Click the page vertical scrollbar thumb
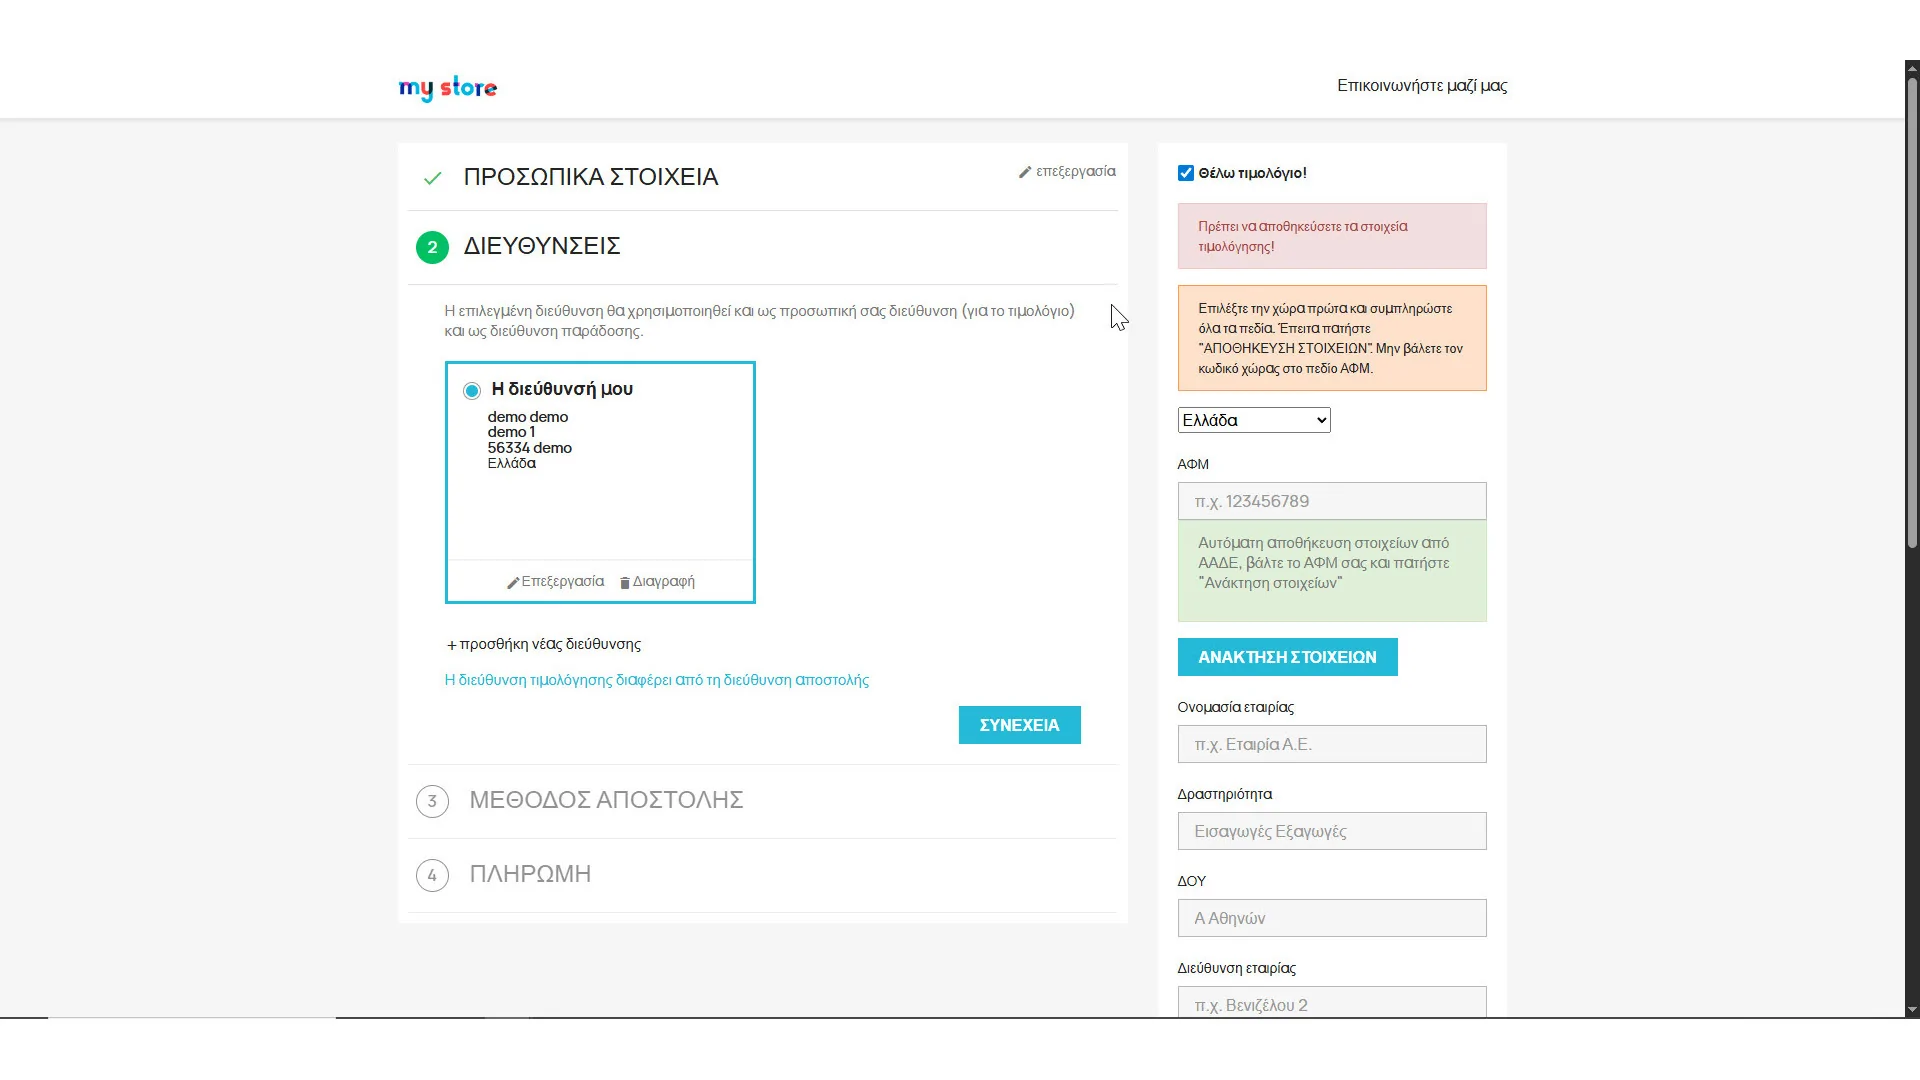 (1912, 310)
